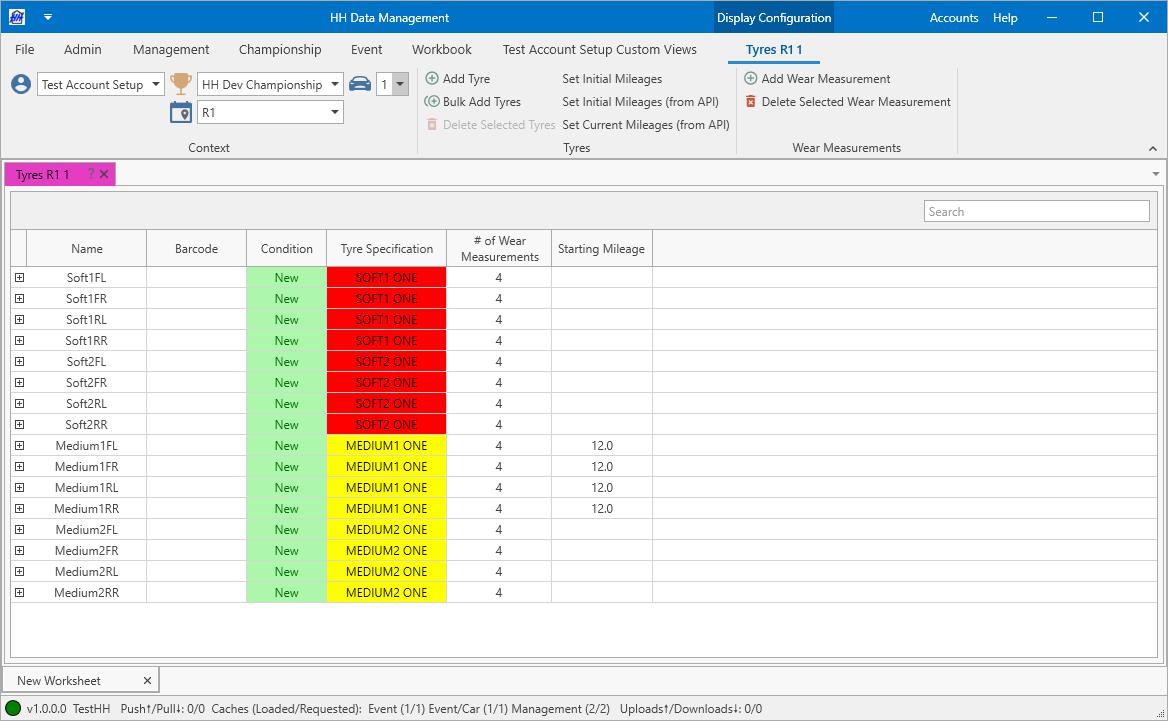This screenshot has height=721, width=1168.
Task: Click the championship trophy icon
Action: [181, 84]
